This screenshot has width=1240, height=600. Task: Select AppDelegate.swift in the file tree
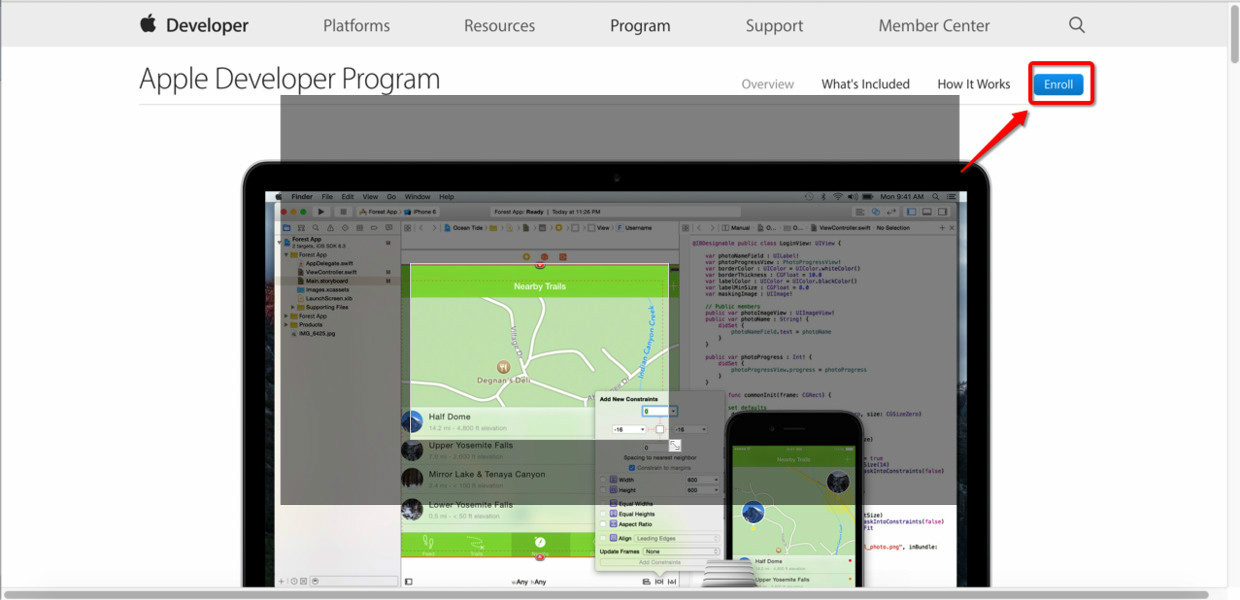point(329,263)
